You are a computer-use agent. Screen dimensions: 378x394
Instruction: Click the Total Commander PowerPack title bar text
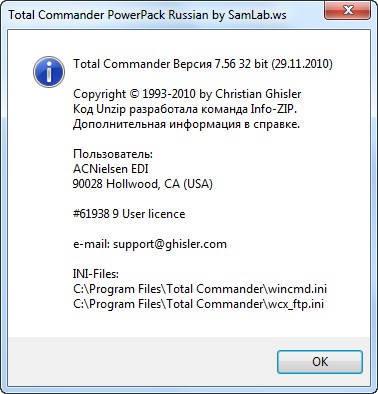point(147,15)
